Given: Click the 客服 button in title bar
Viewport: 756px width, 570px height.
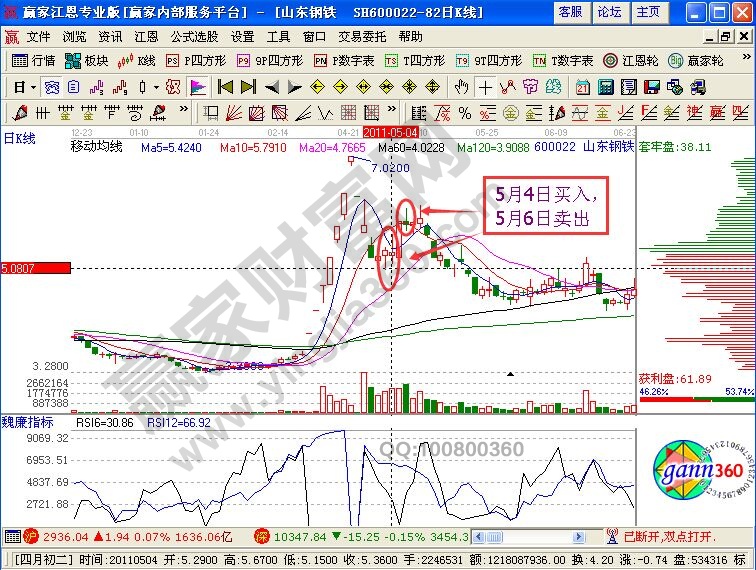Looking at the screenshot, I should pos(570,12).
